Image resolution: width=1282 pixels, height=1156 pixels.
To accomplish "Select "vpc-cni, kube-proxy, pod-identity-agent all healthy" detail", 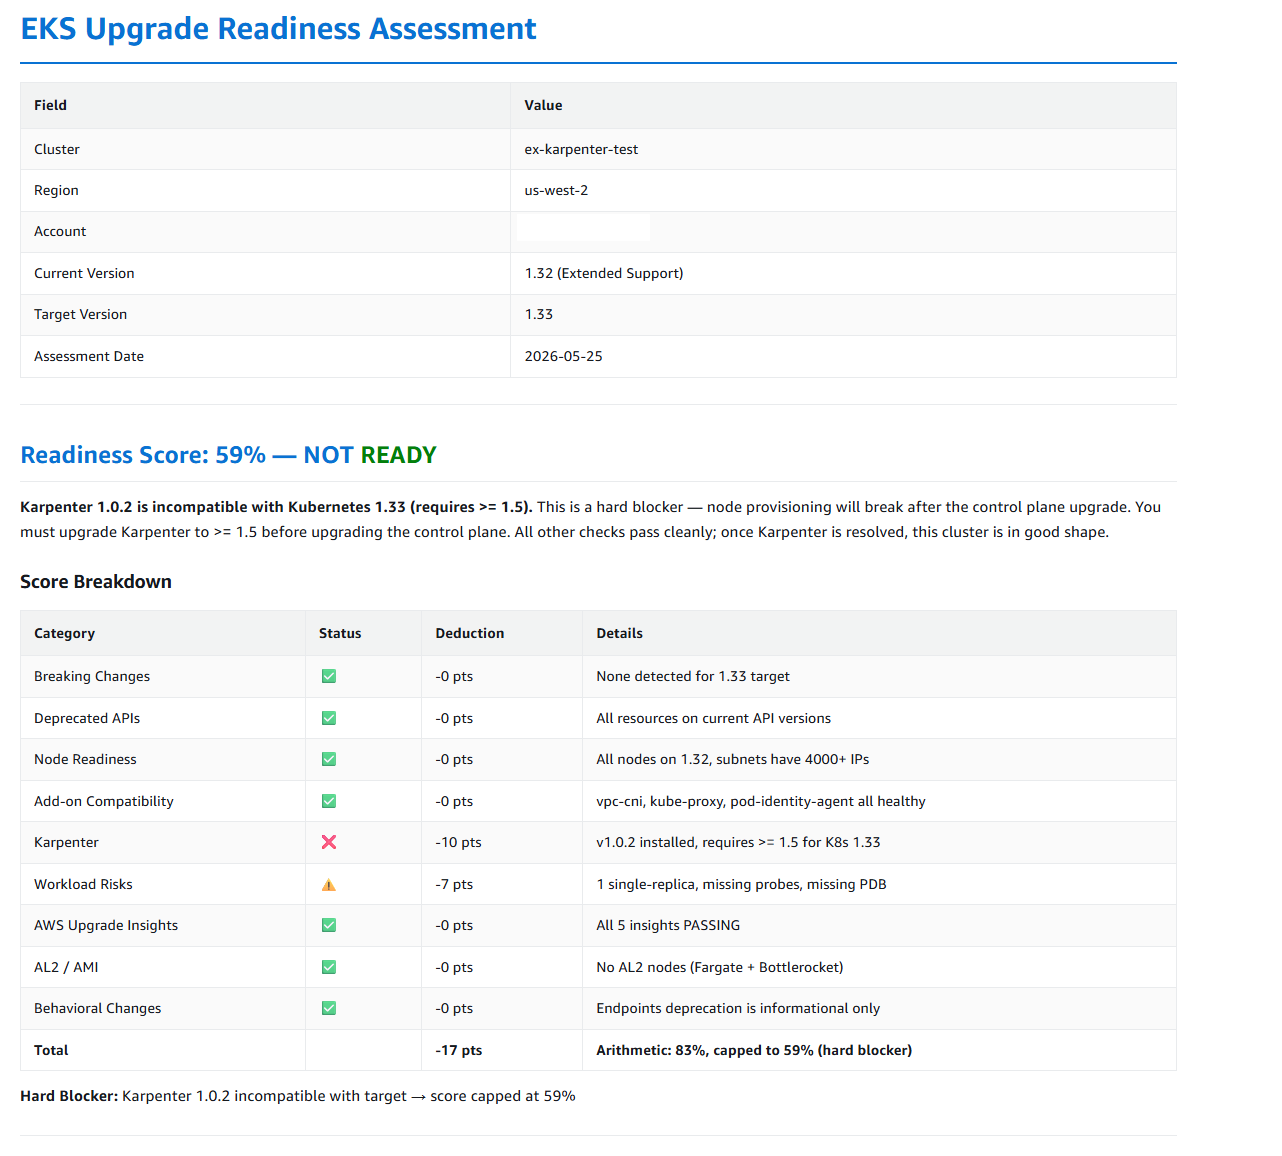I will [x=761, y=801].
